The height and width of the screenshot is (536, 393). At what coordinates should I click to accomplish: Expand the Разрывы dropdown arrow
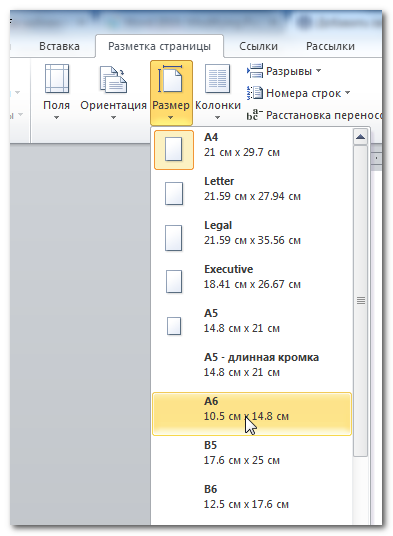click(319, 71)
